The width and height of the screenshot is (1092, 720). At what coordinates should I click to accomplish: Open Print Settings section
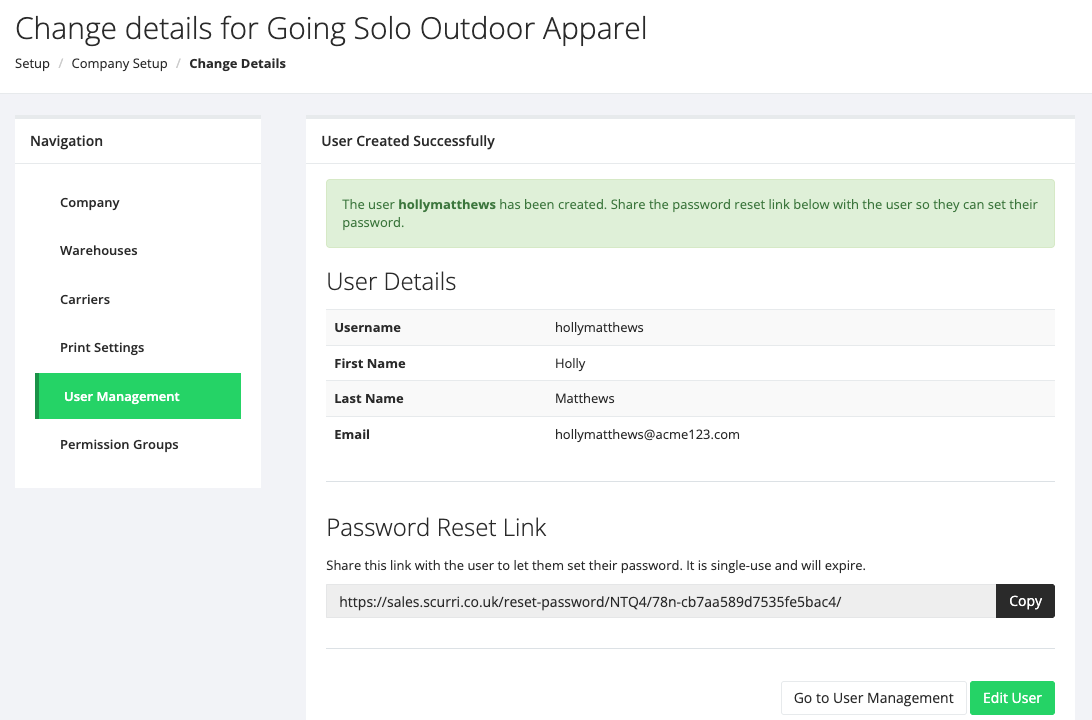(102, 347)
